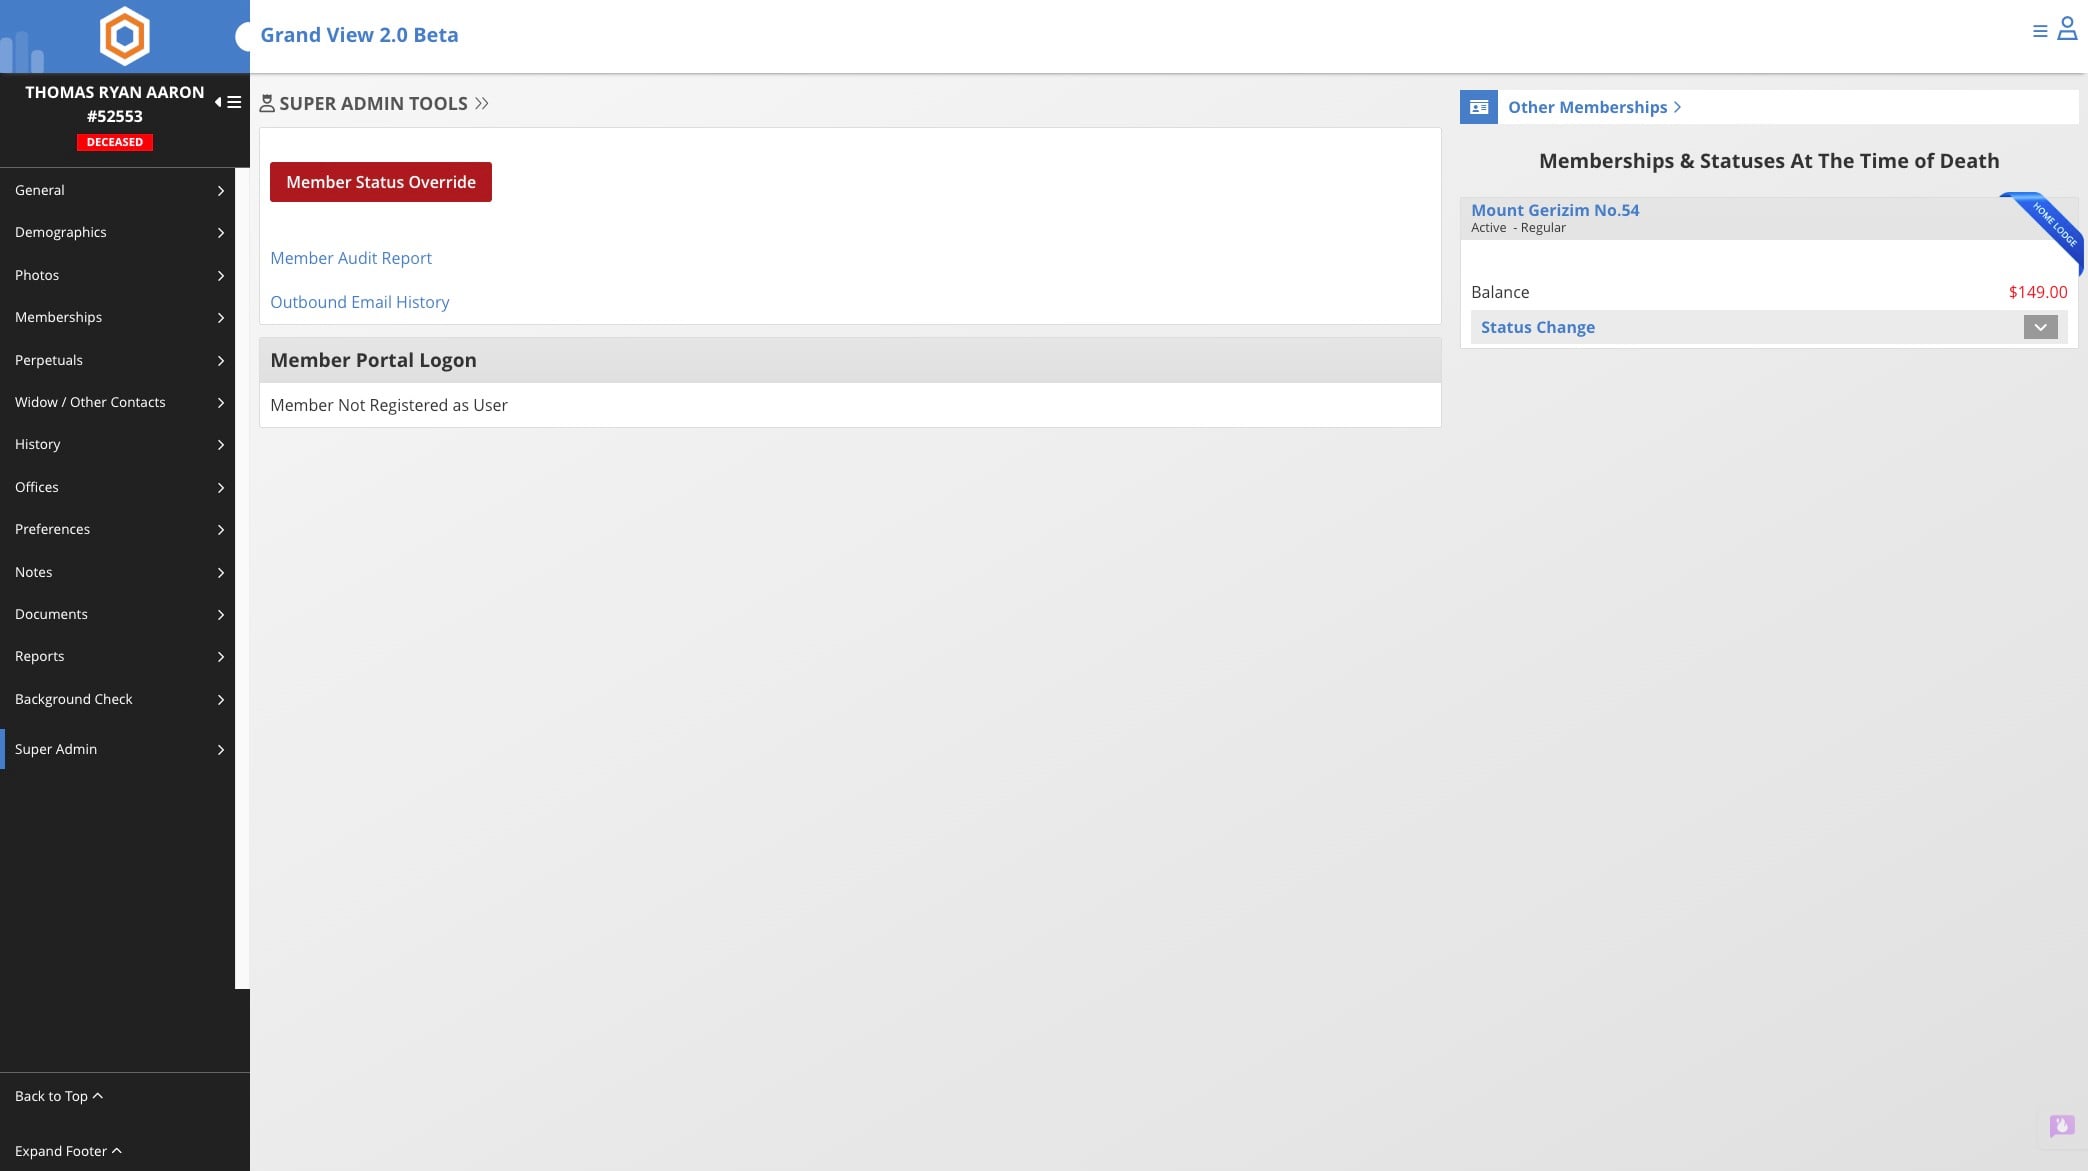
Task: Open the Reports menu item
Action: (117, 656)
